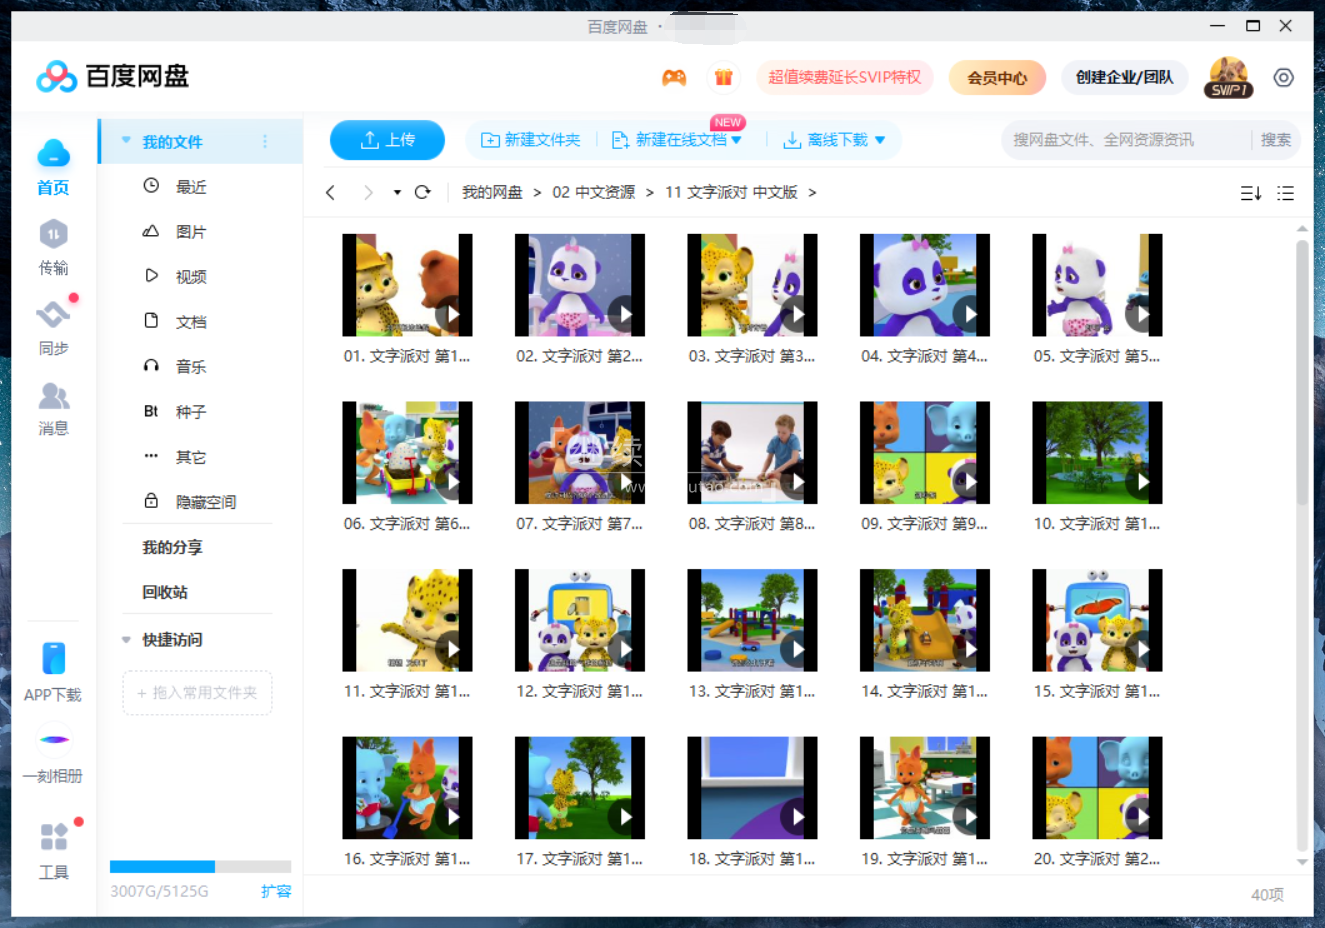Image resolution: width=1325 pixels, height=928 pixels.
Task: Open the game center icon near top right
Action: [674, 77]
